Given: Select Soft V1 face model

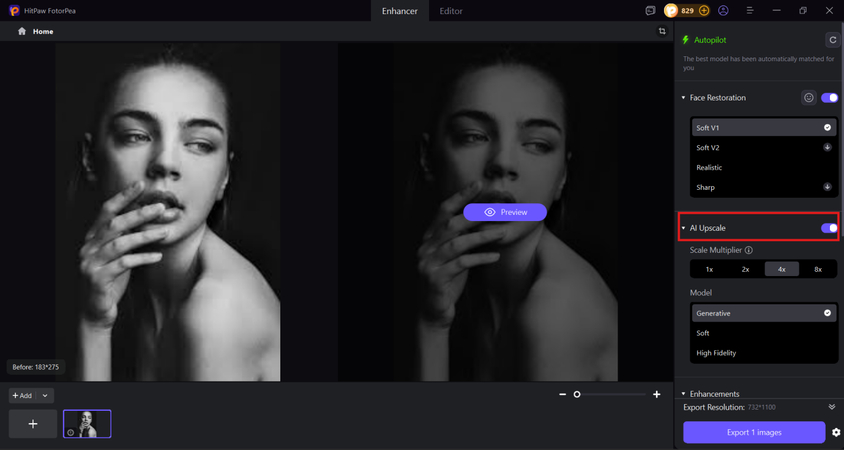Looking at the screenshot, I should tap(764, 128).
